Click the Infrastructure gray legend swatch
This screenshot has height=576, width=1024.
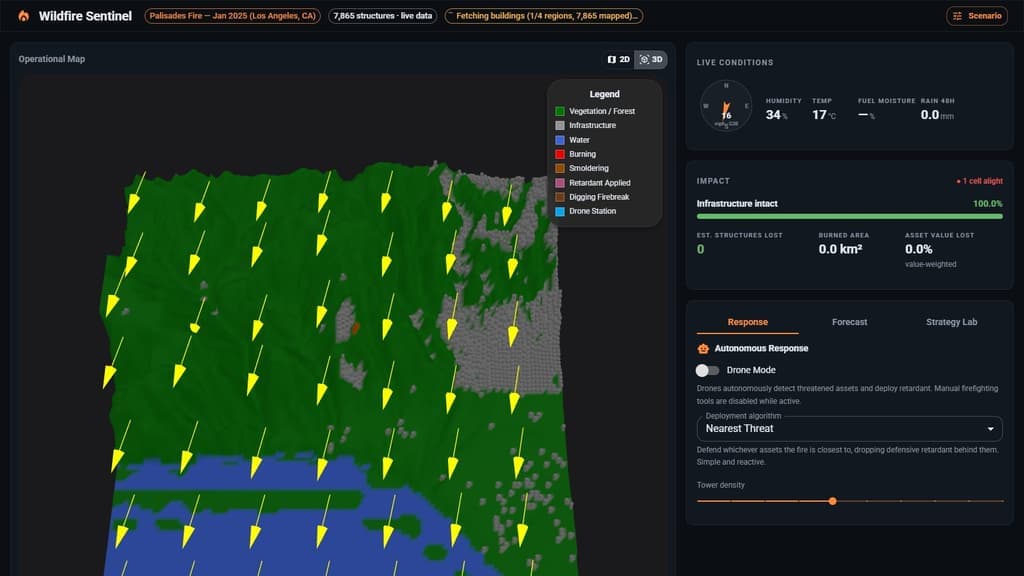560,125
